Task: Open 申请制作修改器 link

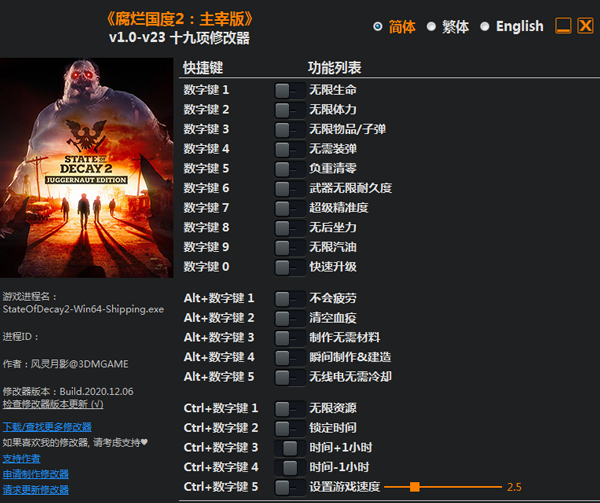Action: tap(36, 474)
